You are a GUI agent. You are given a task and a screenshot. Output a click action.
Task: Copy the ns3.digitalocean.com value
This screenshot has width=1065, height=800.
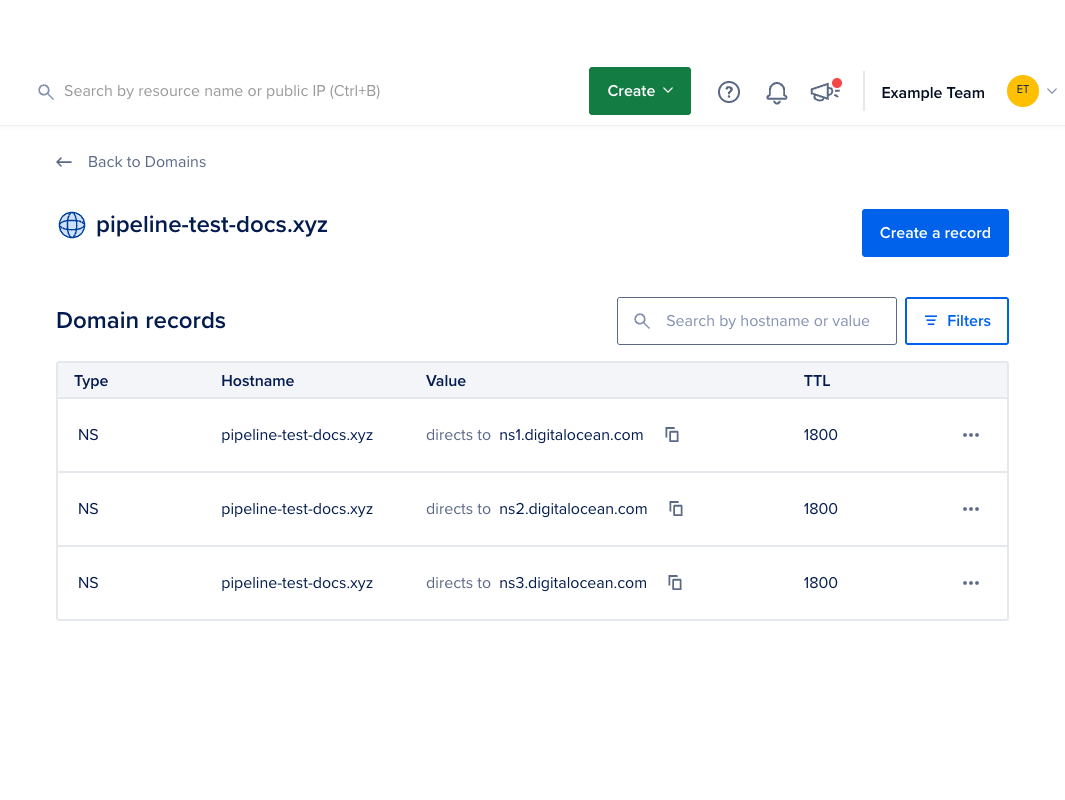[x=675, y=583]
